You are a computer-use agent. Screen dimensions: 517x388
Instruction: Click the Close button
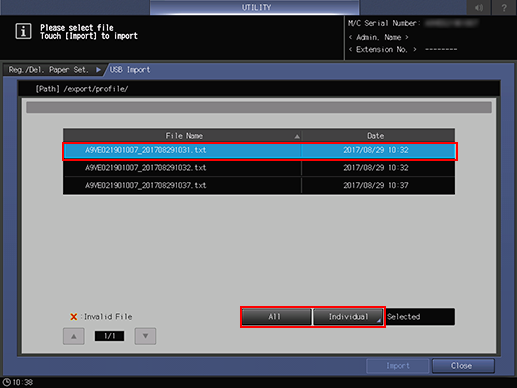click(463, 366)
